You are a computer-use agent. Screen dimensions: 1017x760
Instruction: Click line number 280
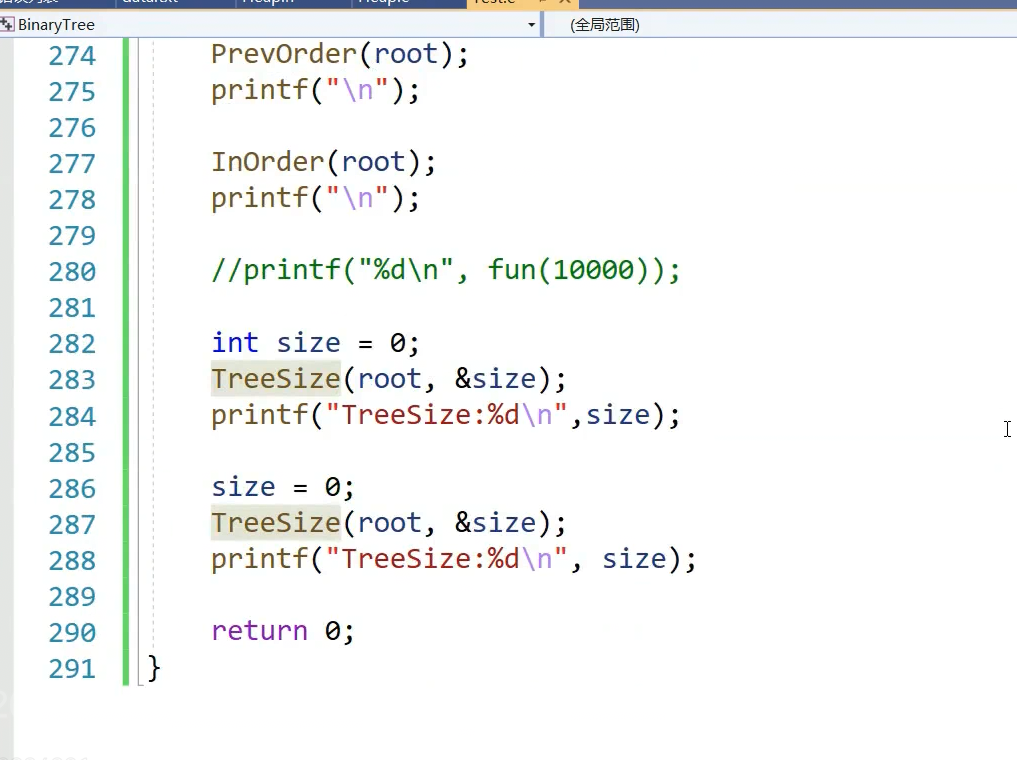pyautogui.click(x=72, y=272)
